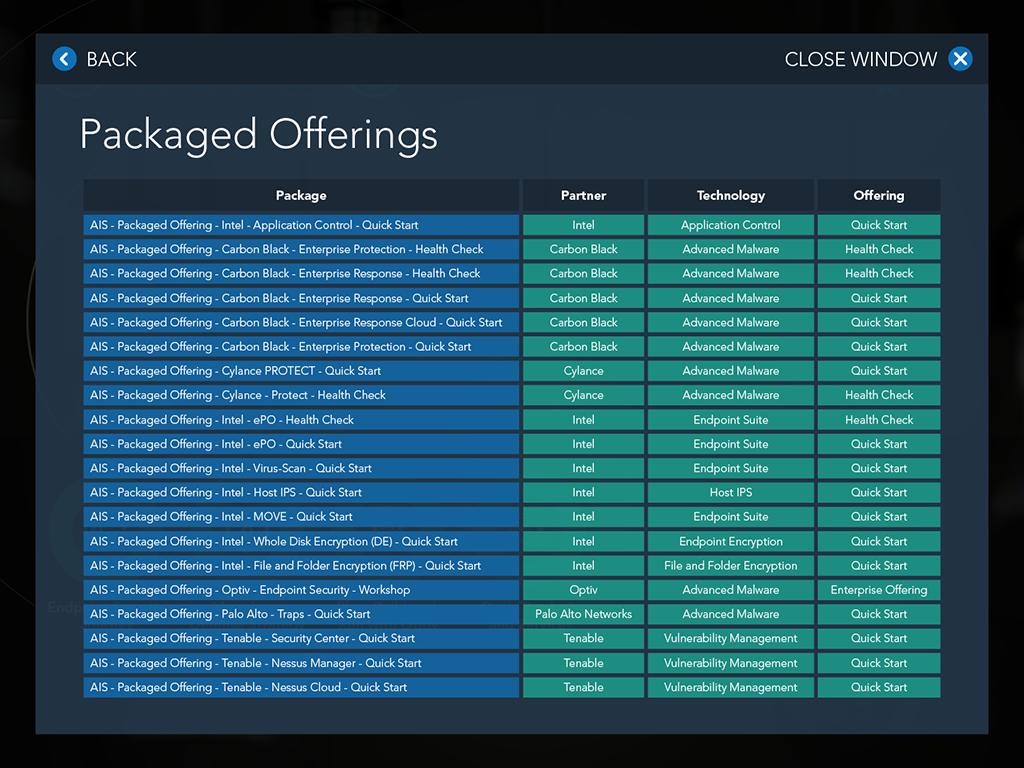Open Tenable Nessus Cloud Quick Start package
Screen dimensions: 1024x768
click(x=301, y=687)
